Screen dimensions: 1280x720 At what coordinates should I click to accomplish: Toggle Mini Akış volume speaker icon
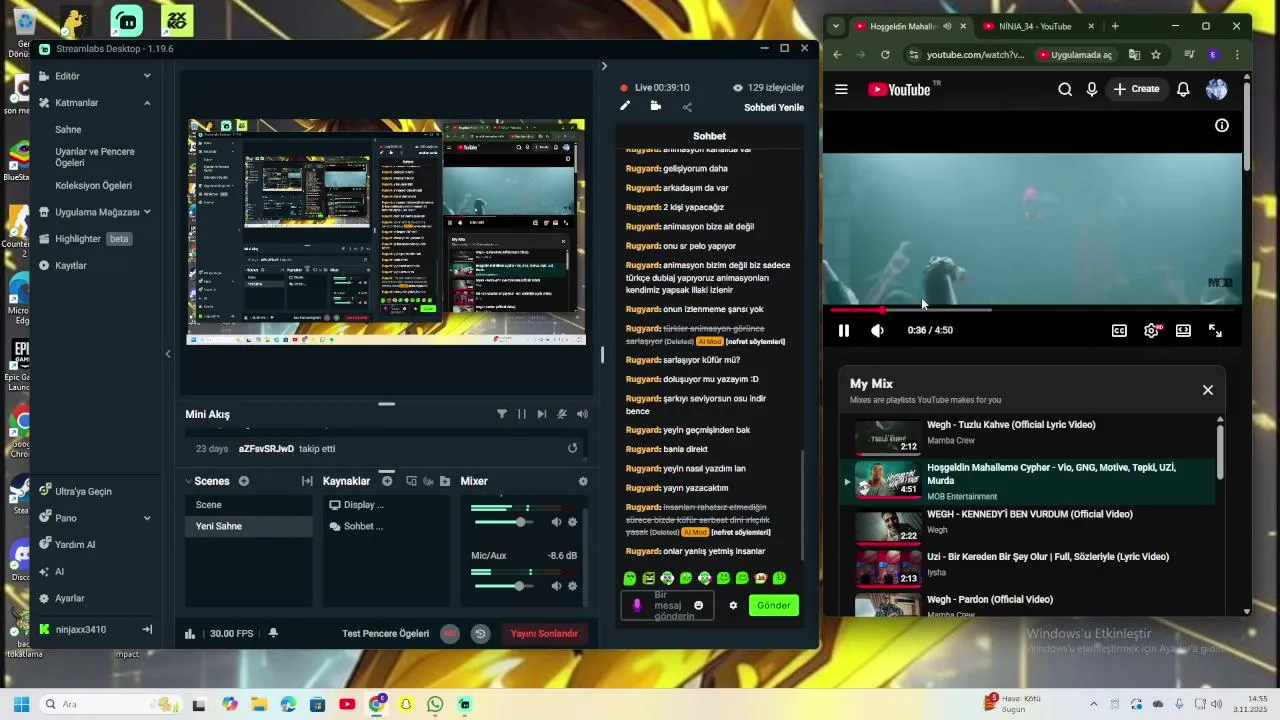pos(582,414)
